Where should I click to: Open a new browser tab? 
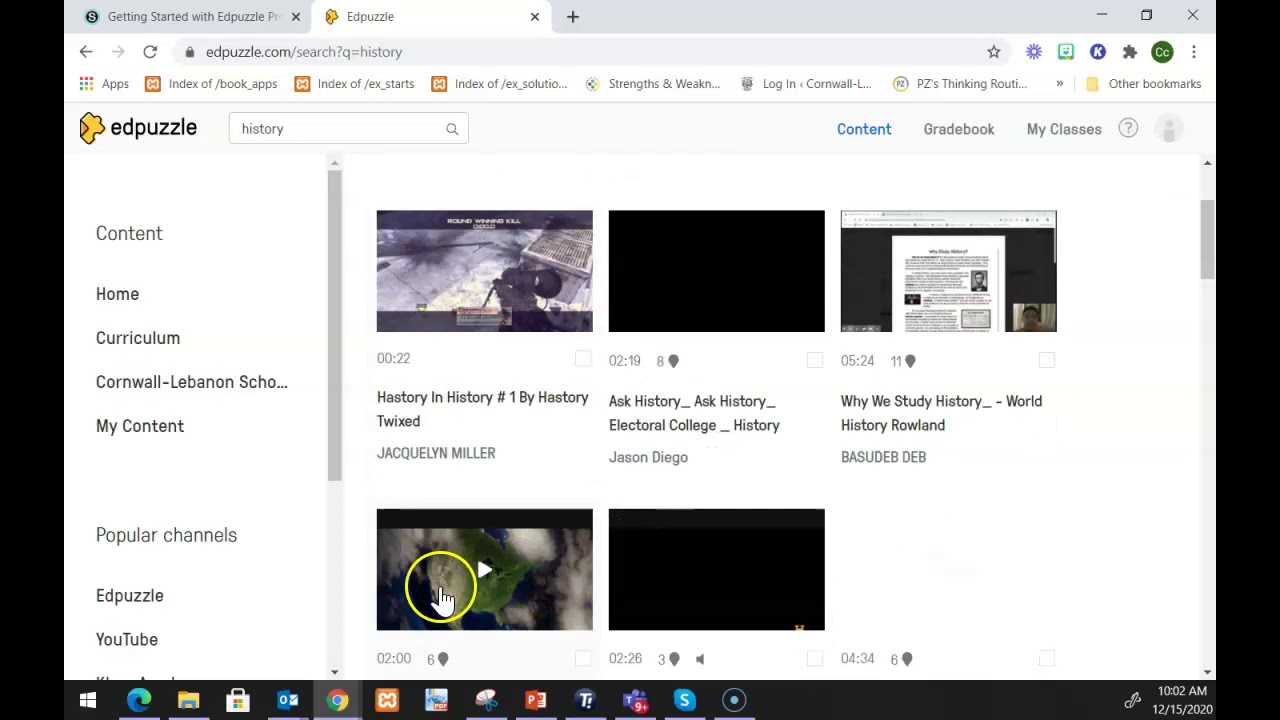pos(573,17)
